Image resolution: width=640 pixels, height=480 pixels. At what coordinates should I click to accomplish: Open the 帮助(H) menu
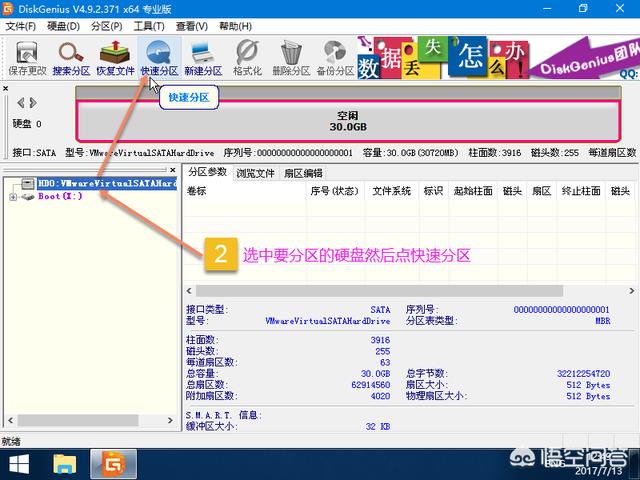(x=235, y=27)
